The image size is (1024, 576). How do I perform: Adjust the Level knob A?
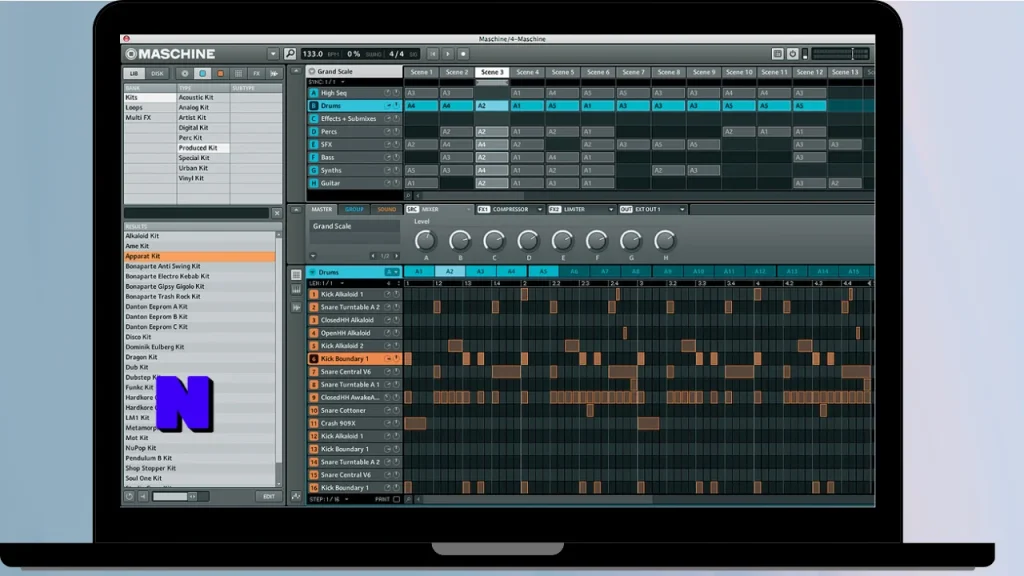click(x=425, y=241)
